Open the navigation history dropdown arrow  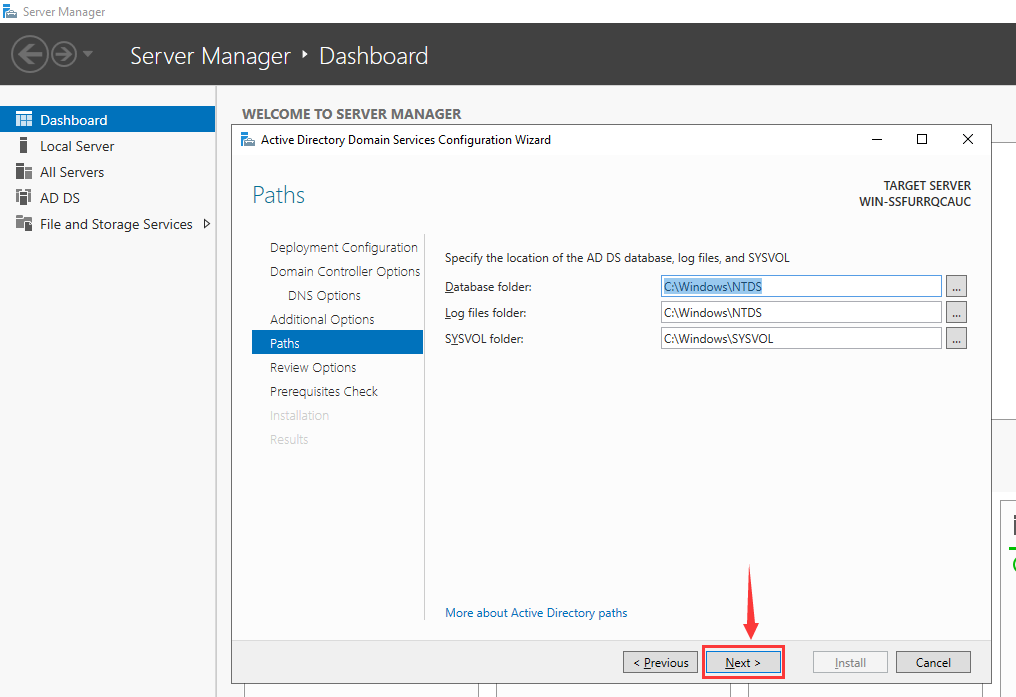88,54
